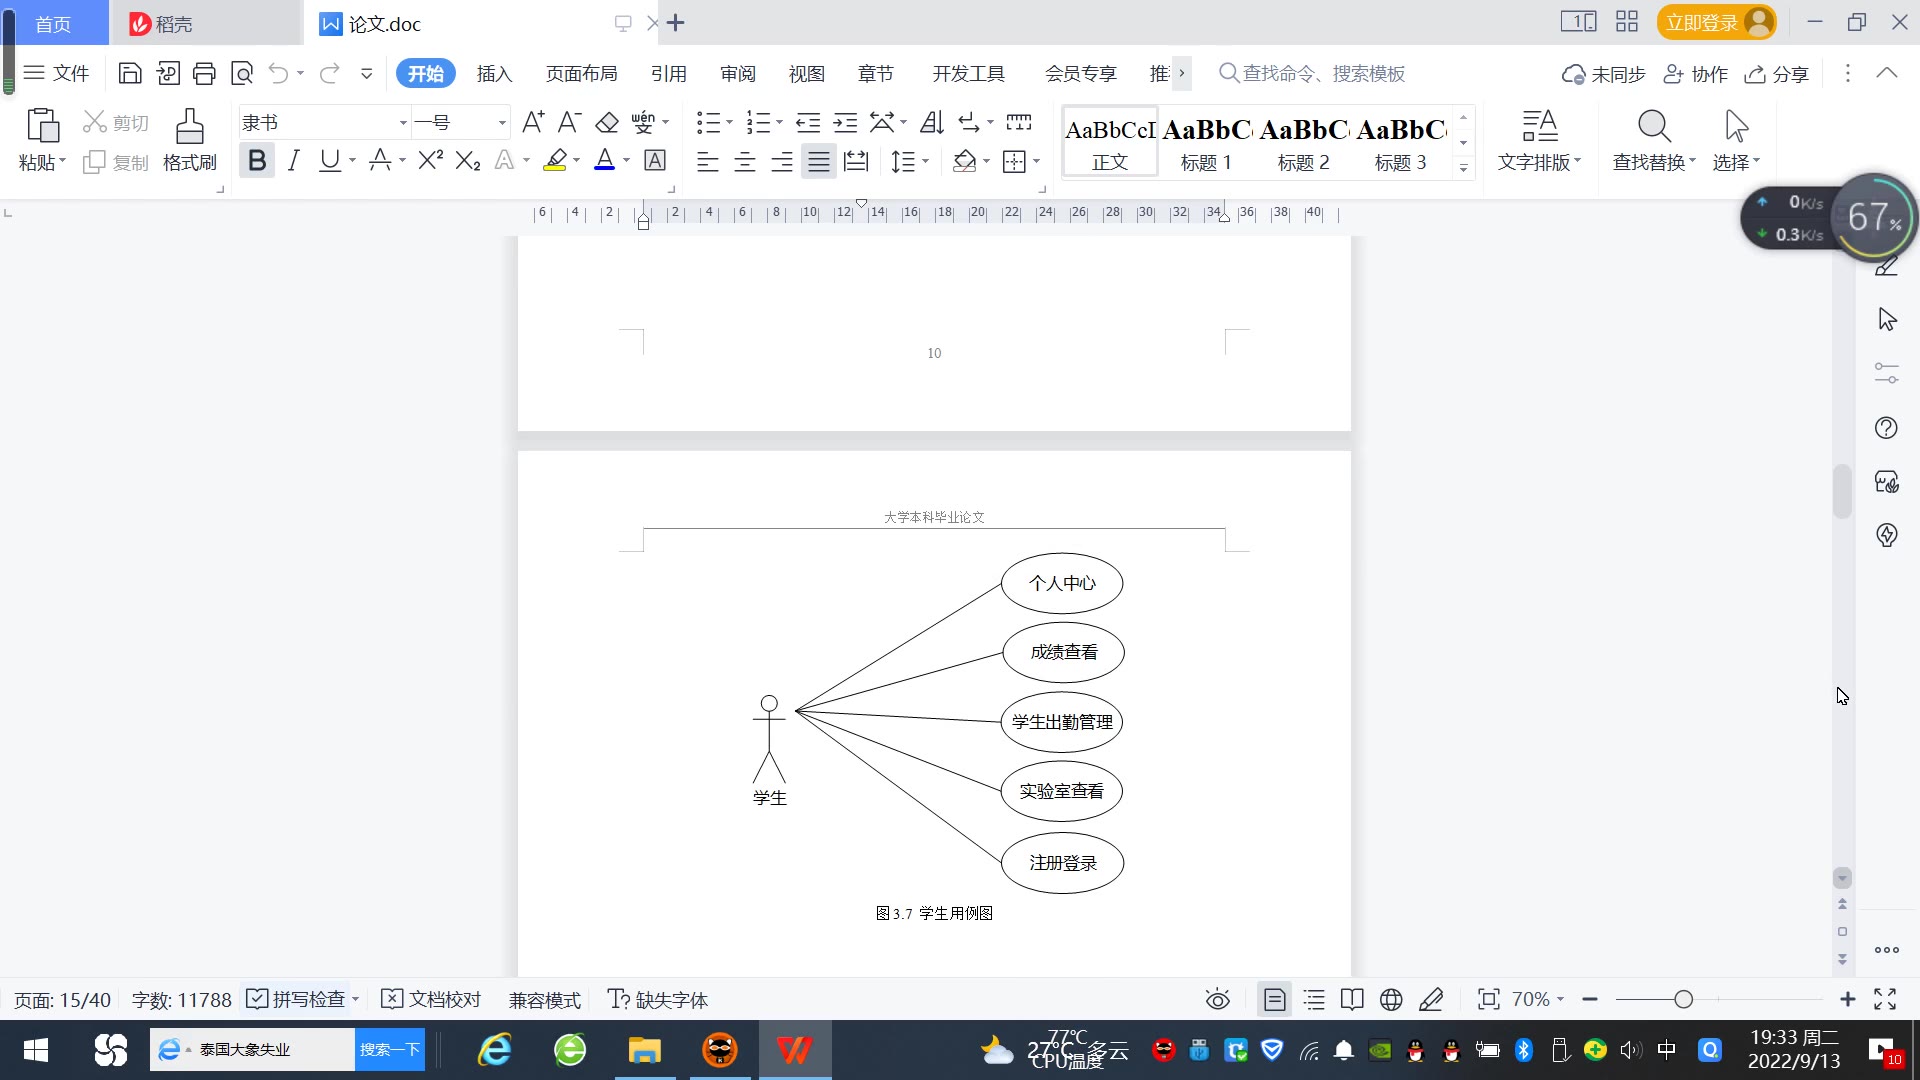Open Find and Replace magnifier

coord(1654,127)
